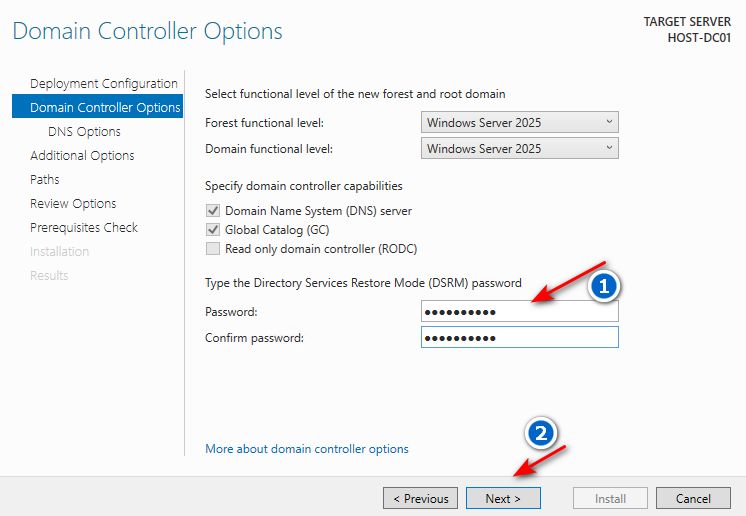Toggle the Global Catalog (GC) checkbox

[212, 230]
